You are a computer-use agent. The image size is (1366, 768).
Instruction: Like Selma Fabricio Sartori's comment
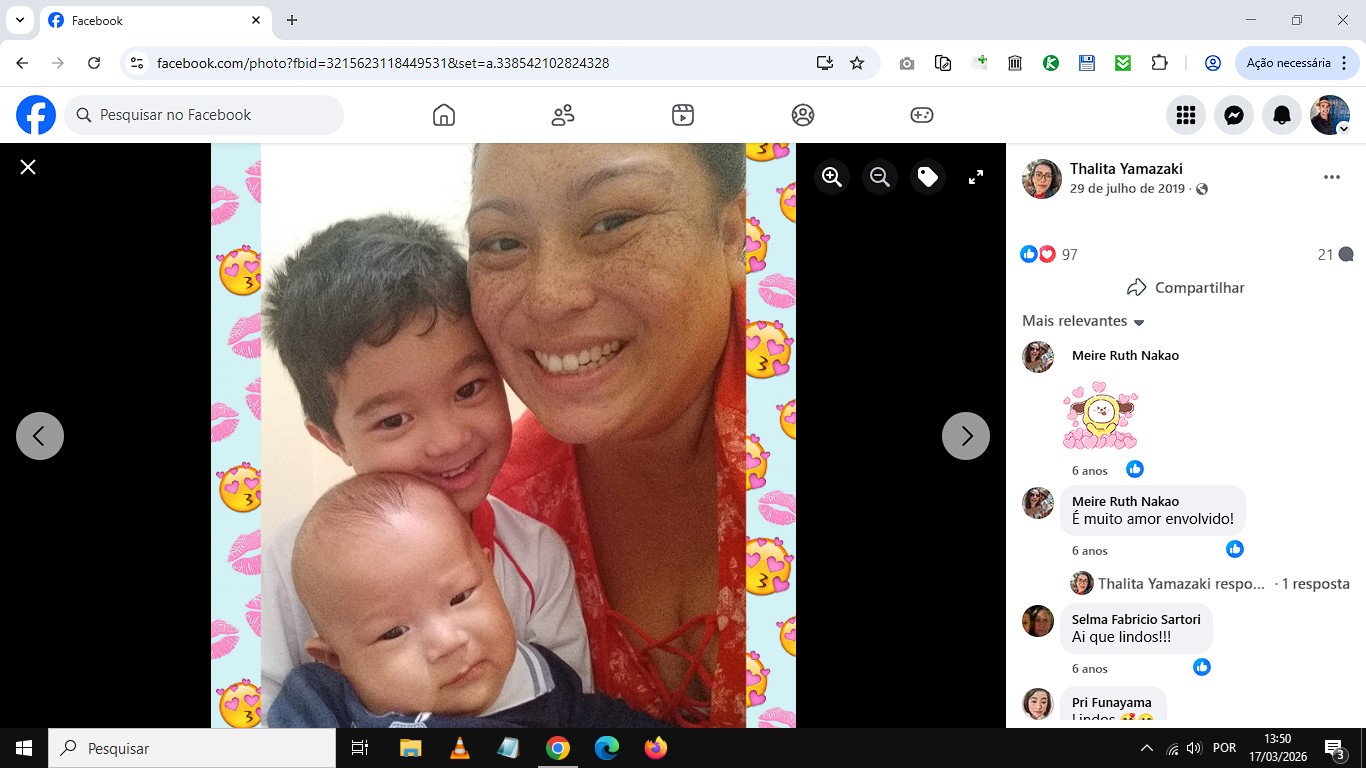tap(1202, 667)
